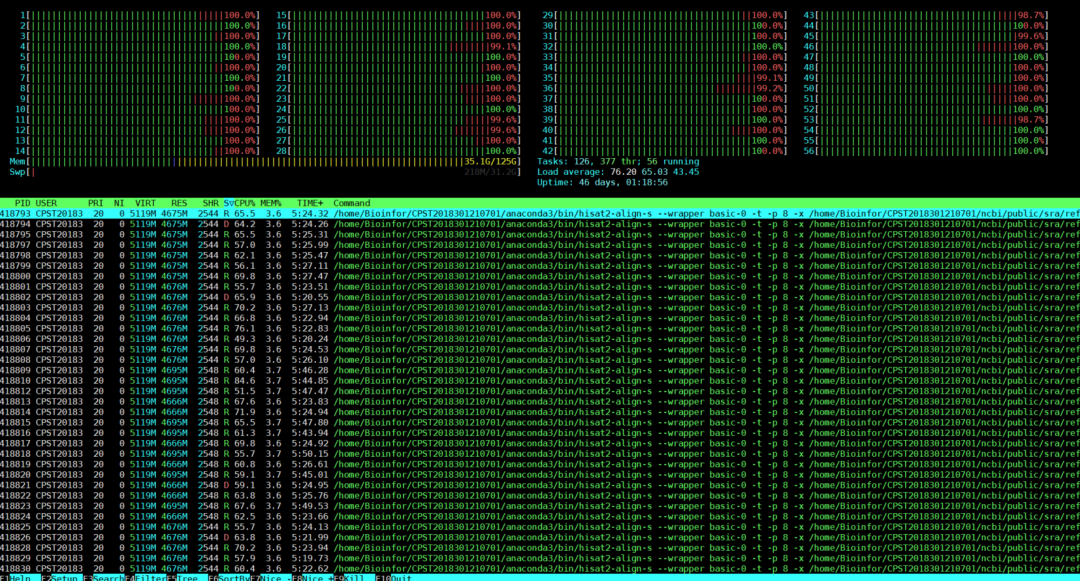Screen dimensions: 1080x581
Task: Click the CPU 36 meter showing 99.2%
Action: pos(665,88)
